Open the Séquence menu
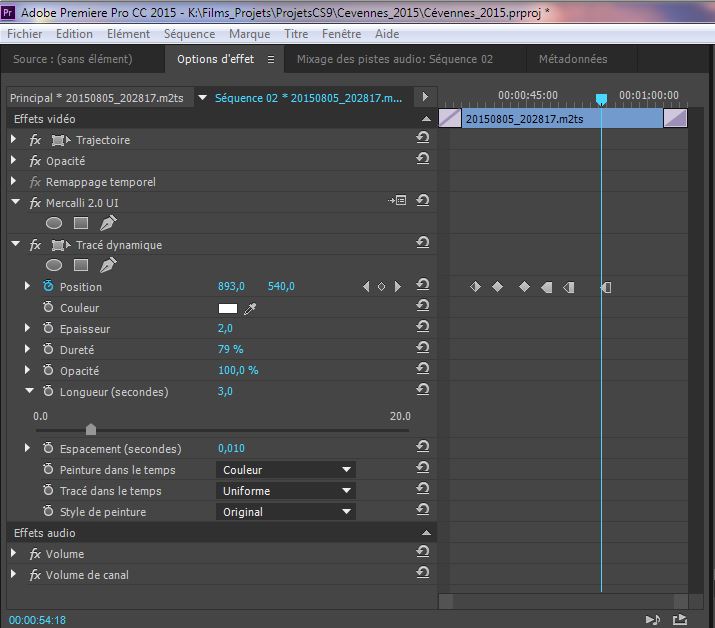Screen dimensions: 715x628 189,34
